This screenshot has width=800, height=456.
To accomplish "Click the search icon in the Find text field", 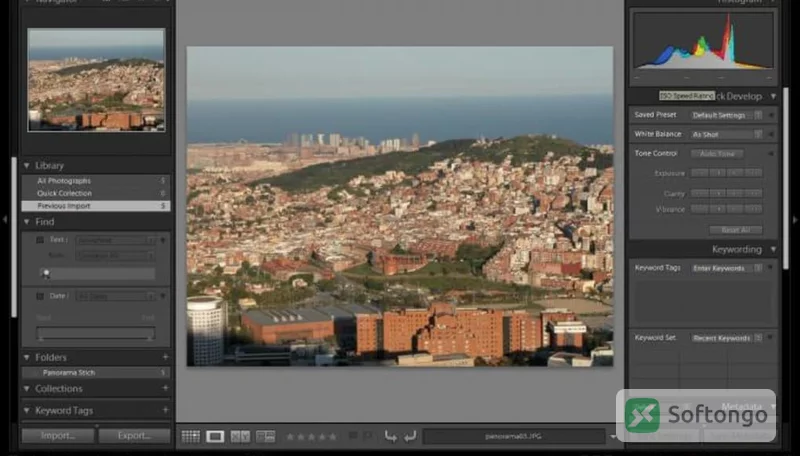I will (x=46, y=274).
